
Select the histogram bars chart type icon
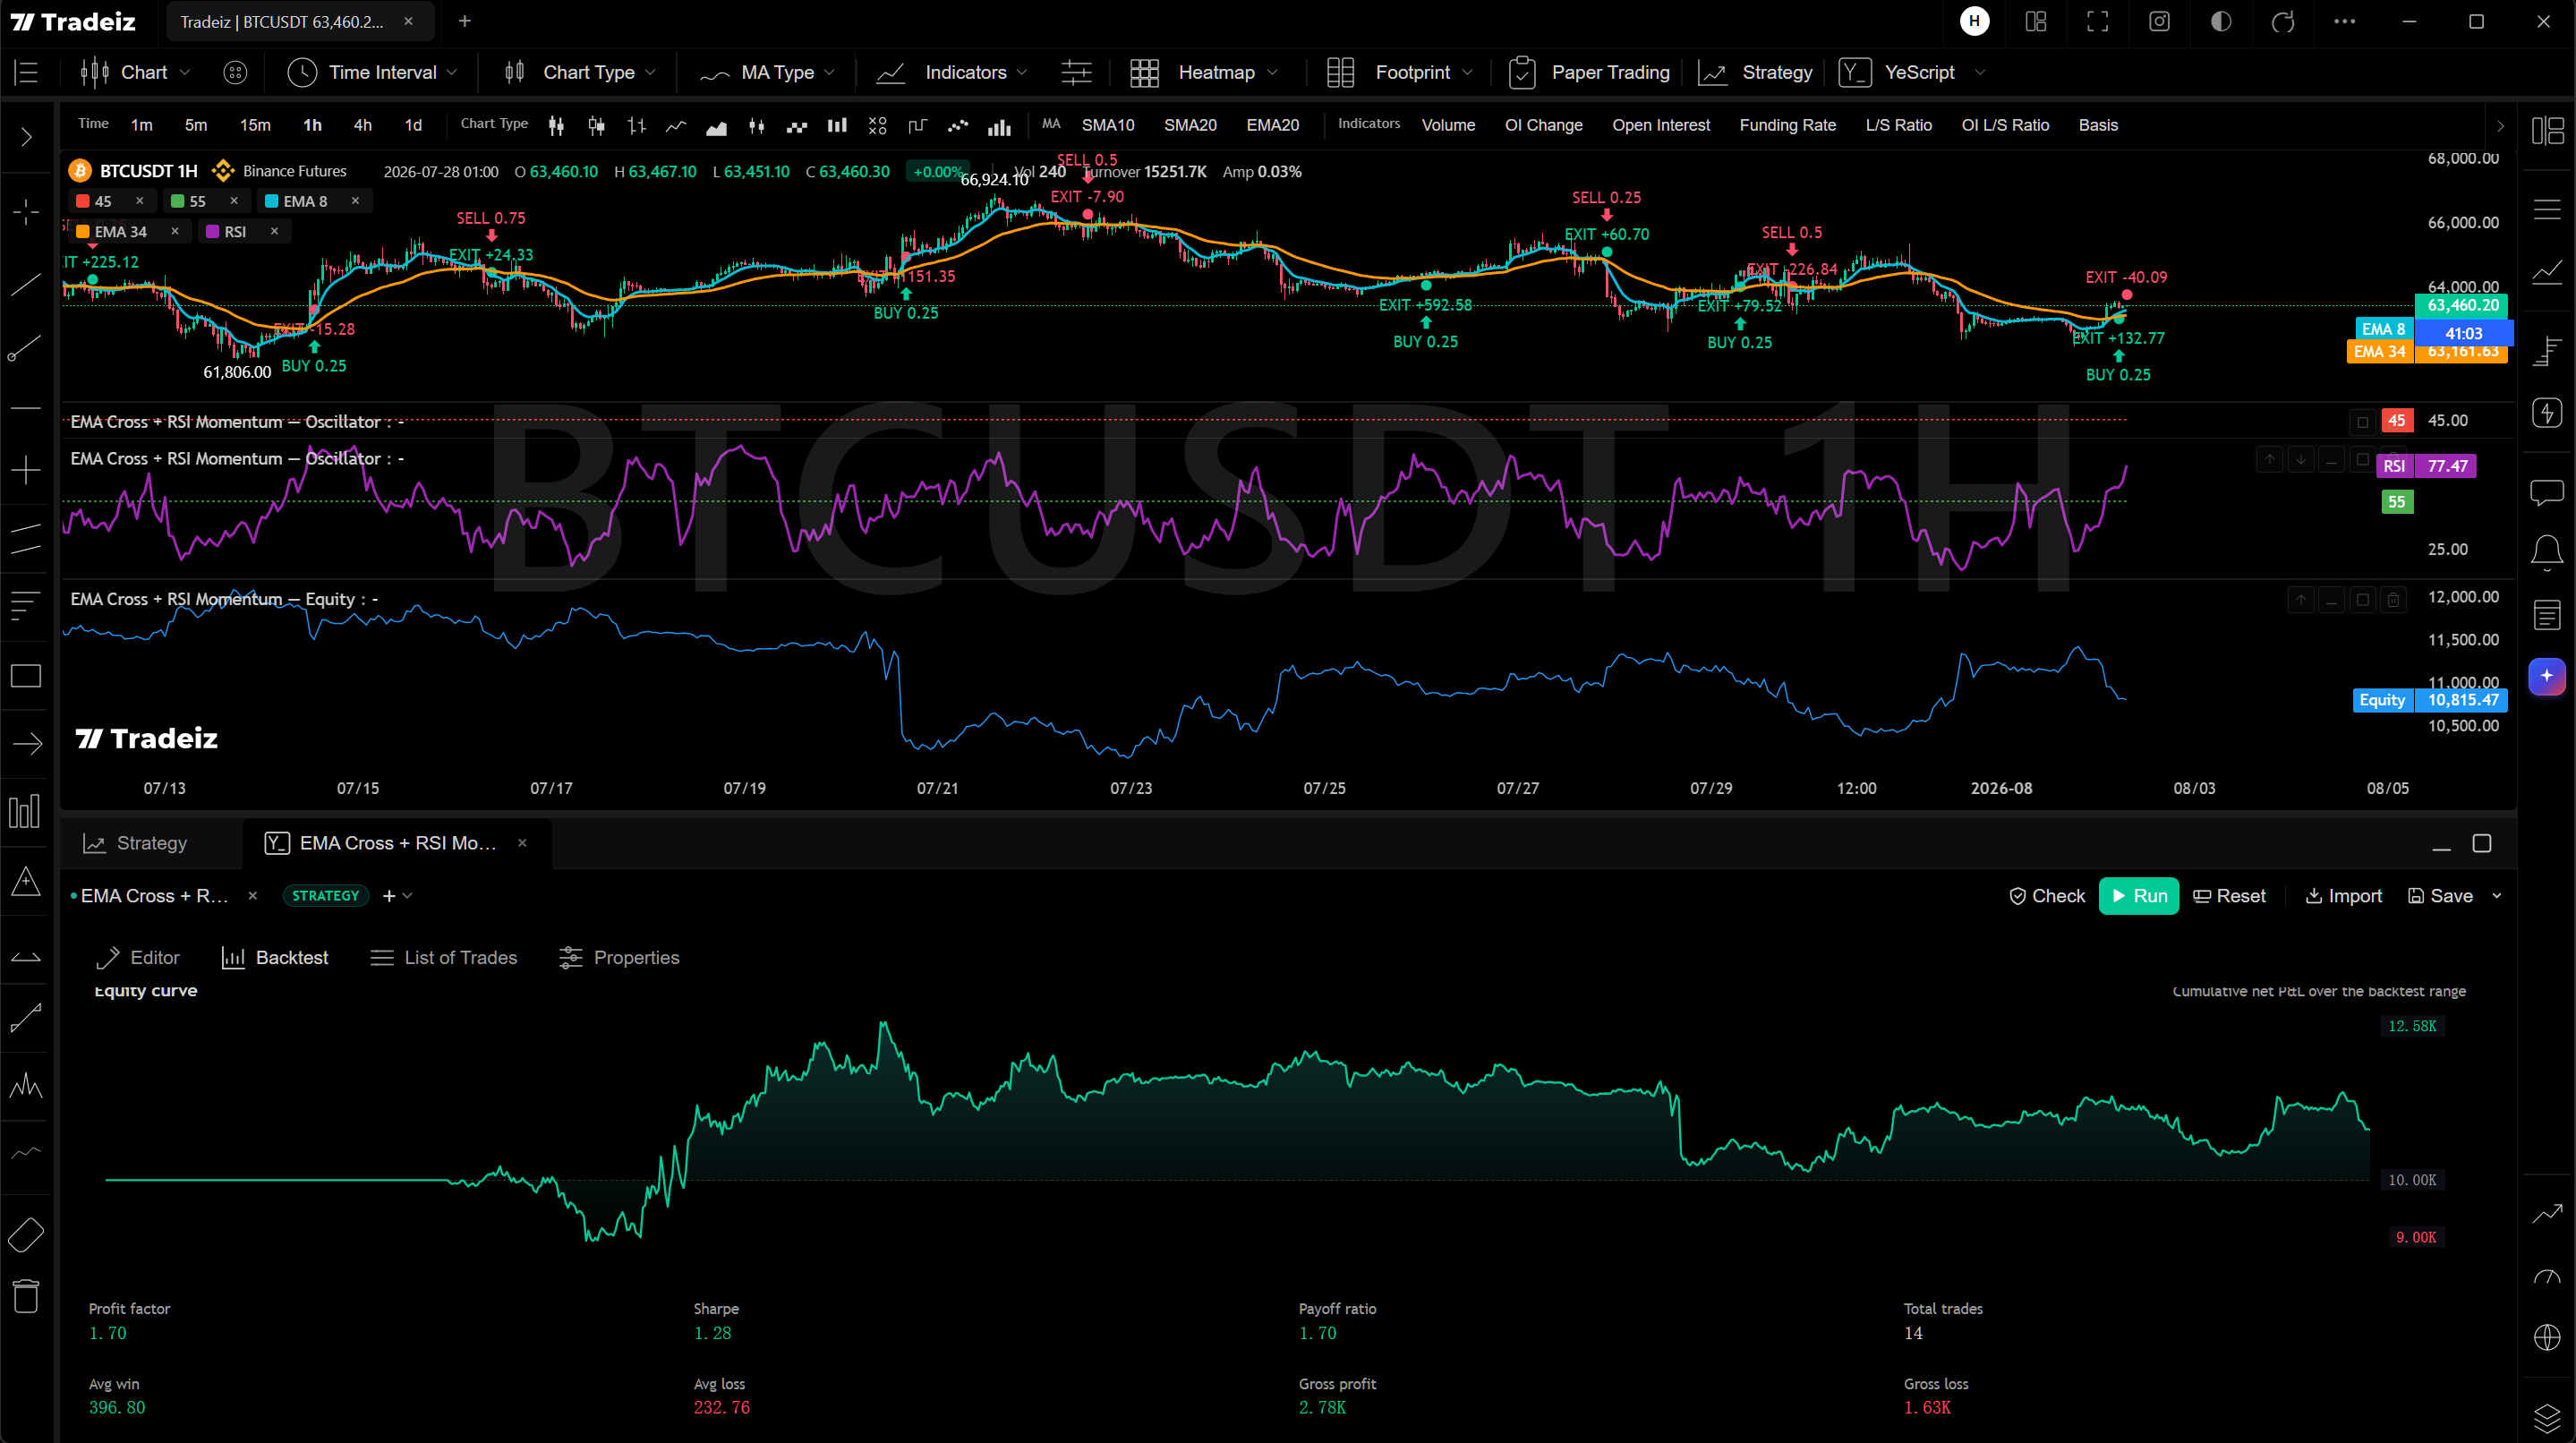pos(999,126)
